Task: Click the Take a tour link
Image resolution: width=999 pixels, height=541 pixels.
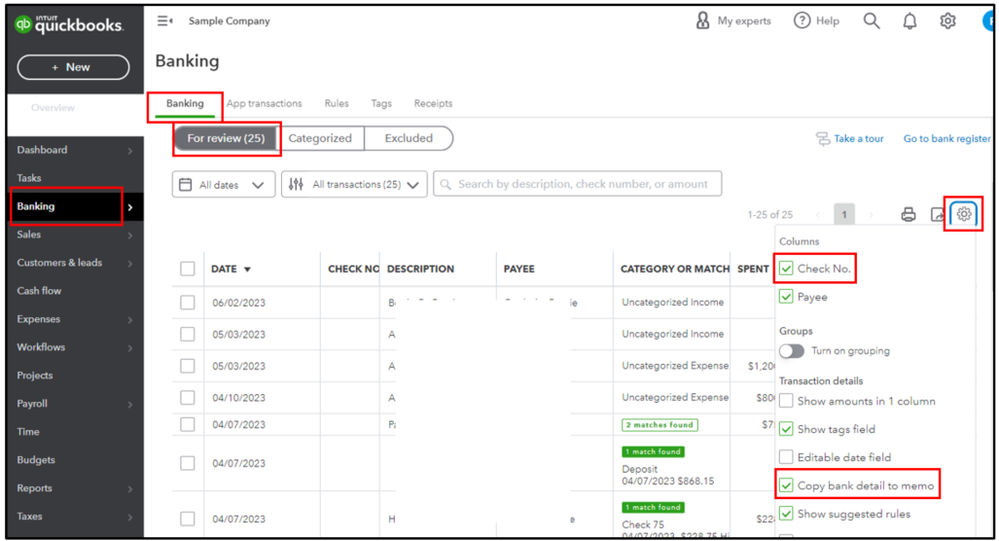Action: click(858, 138)
